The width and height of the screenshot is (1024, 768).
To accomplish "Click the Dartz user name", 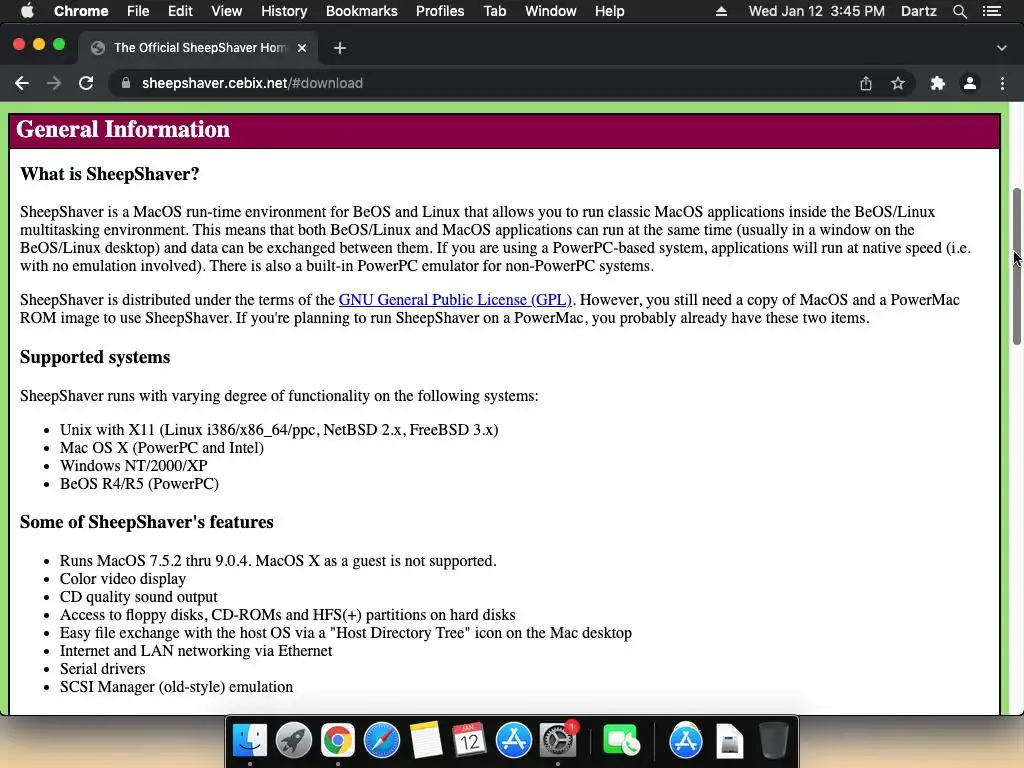I will (918, 11).
